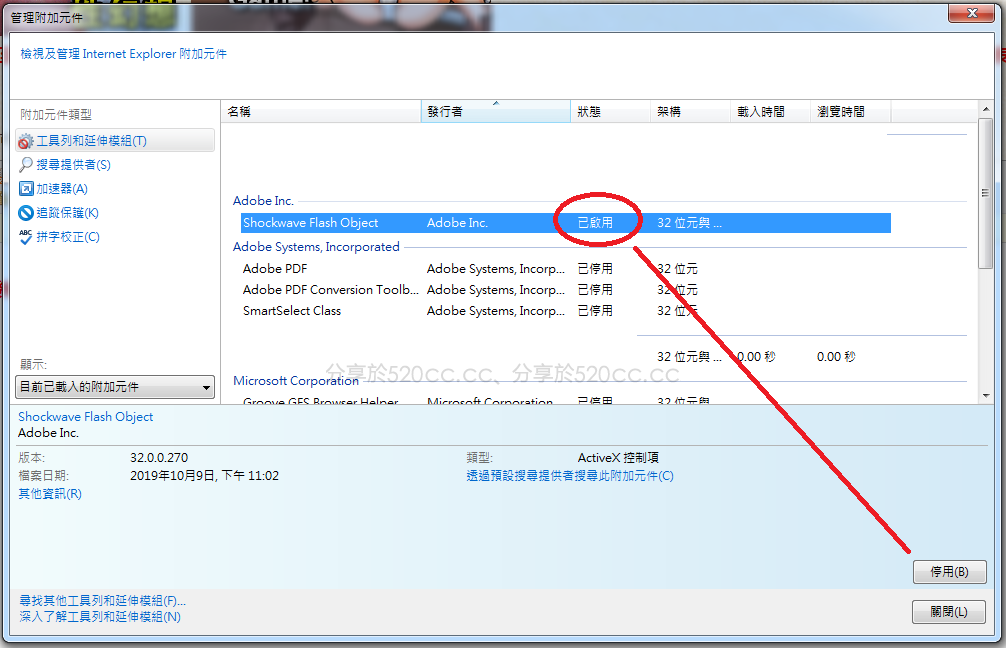The width and height of the screenshot is (1006, 648).
Task: Sort list by 狀態 column header
Action: tap(610, 112)
